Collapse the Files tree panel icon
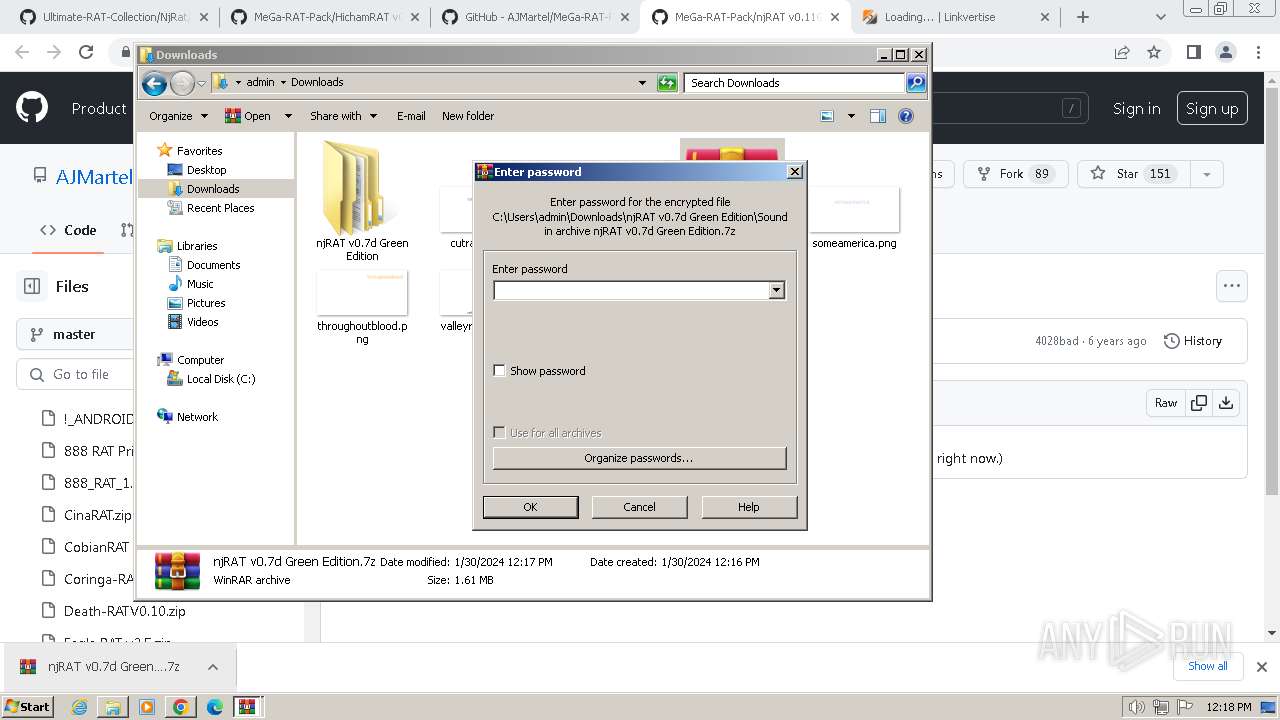1280x720 pixels. [32, 286]
